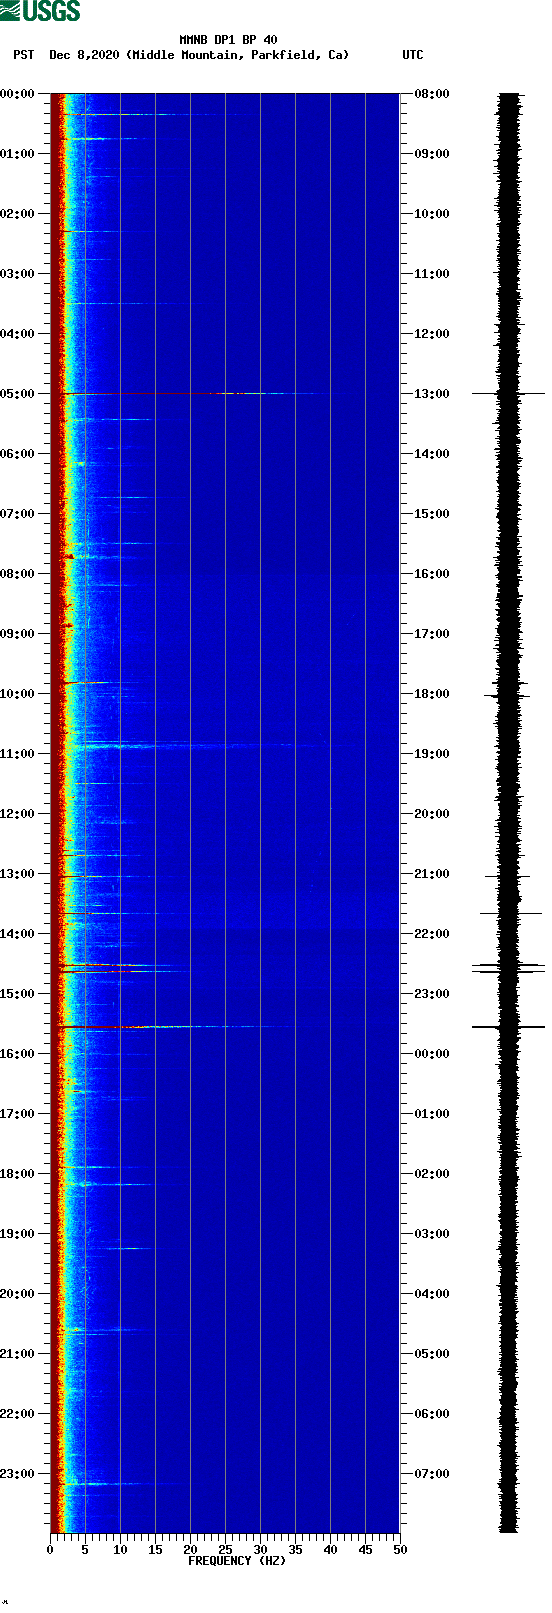The width and height of the screenshot is (552, 1613).
Task: Click the 16:00 UTC label on right axis
Action: 432,574
